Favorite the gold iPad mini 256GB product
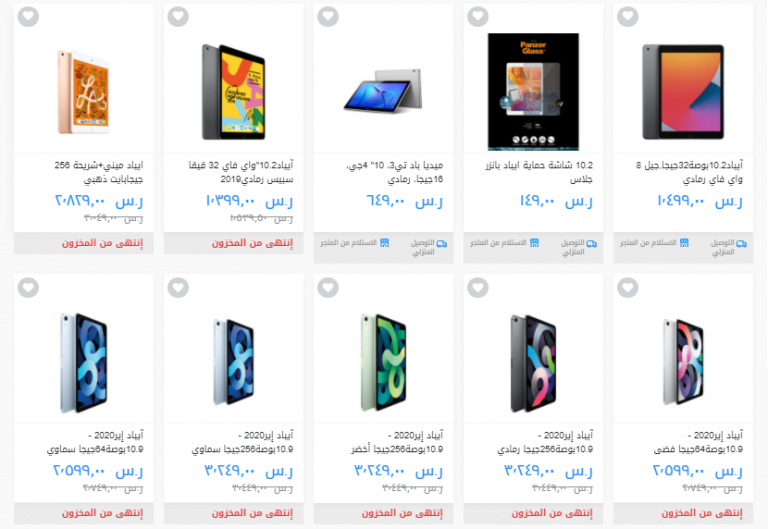 [28, 17]
